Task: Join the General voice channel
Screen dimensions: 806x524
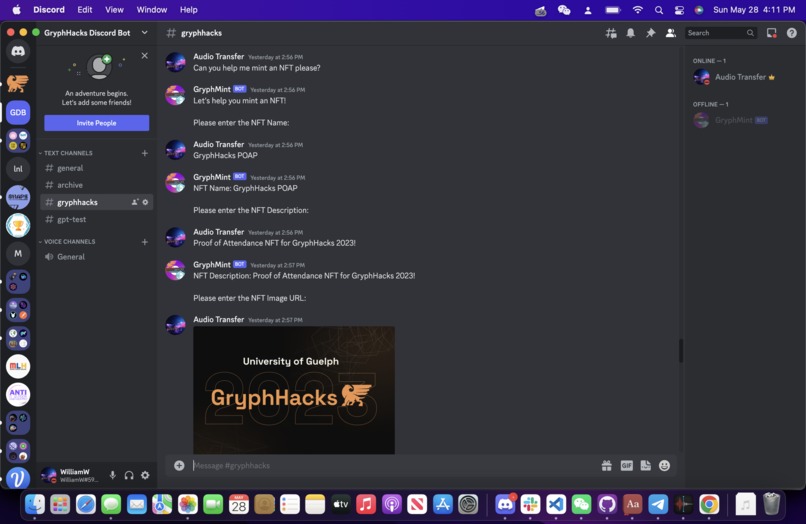Action: coord(97,257)
